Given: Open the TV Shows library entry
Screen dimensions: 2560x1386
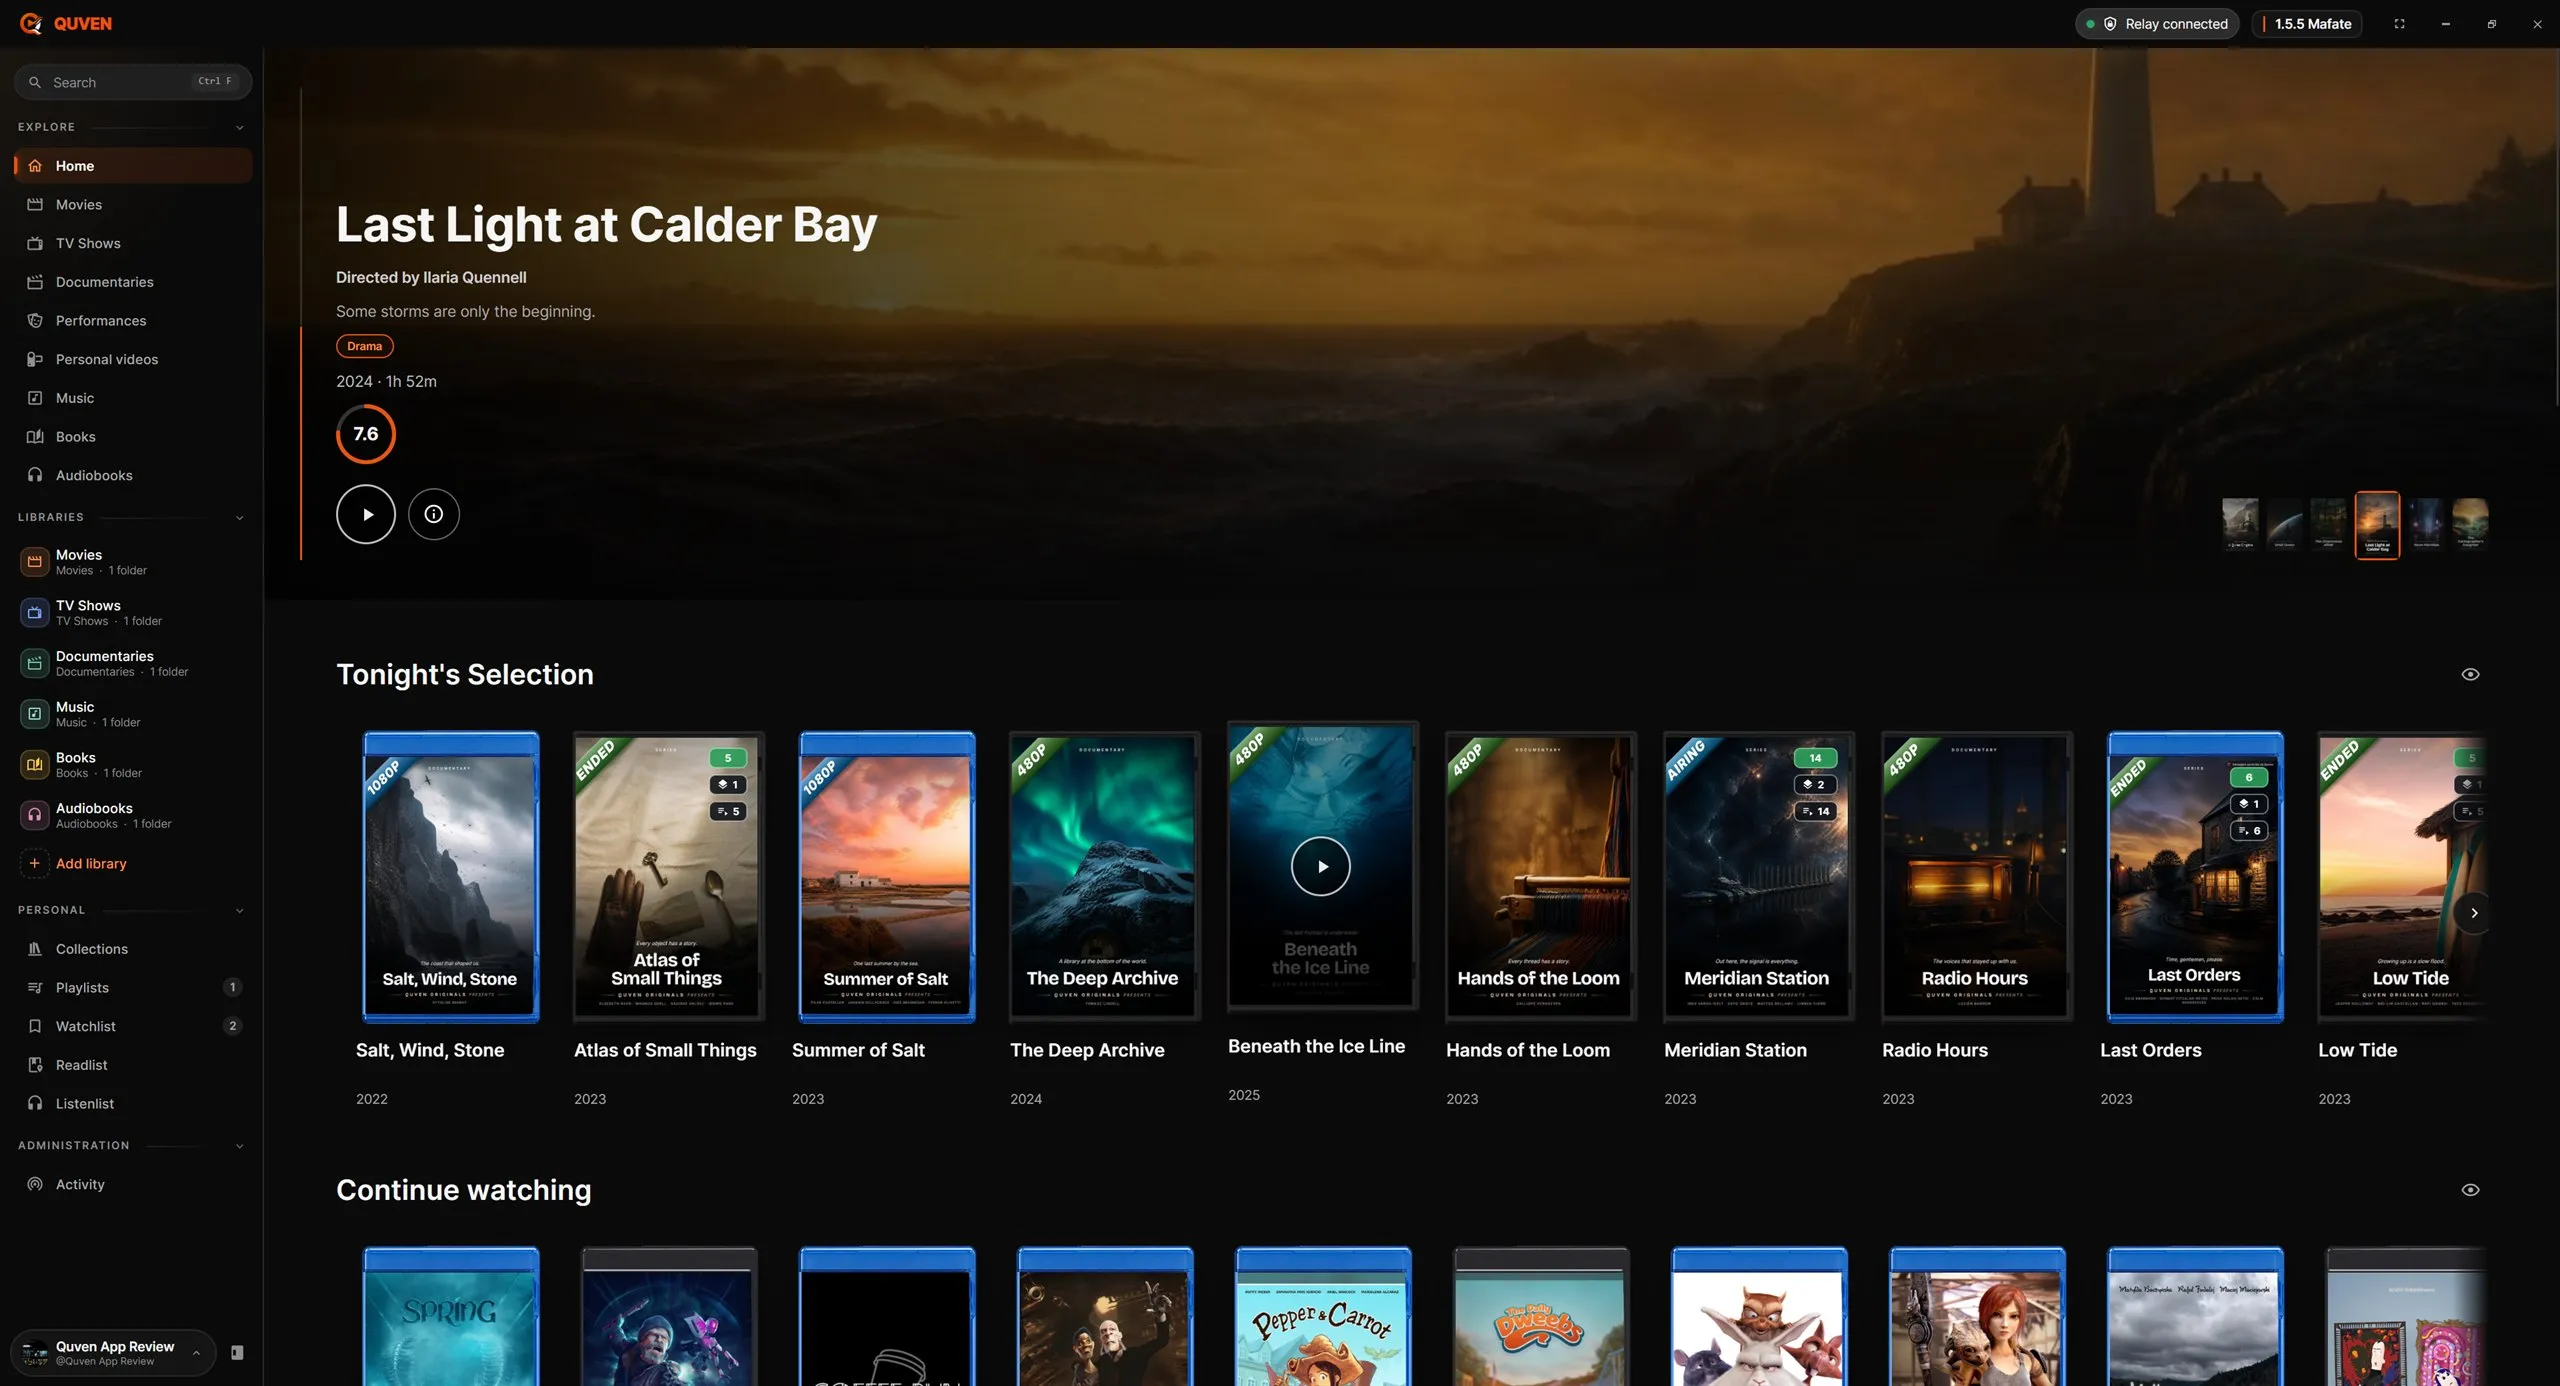Looking at the screenshot, I should click(132, 612).
